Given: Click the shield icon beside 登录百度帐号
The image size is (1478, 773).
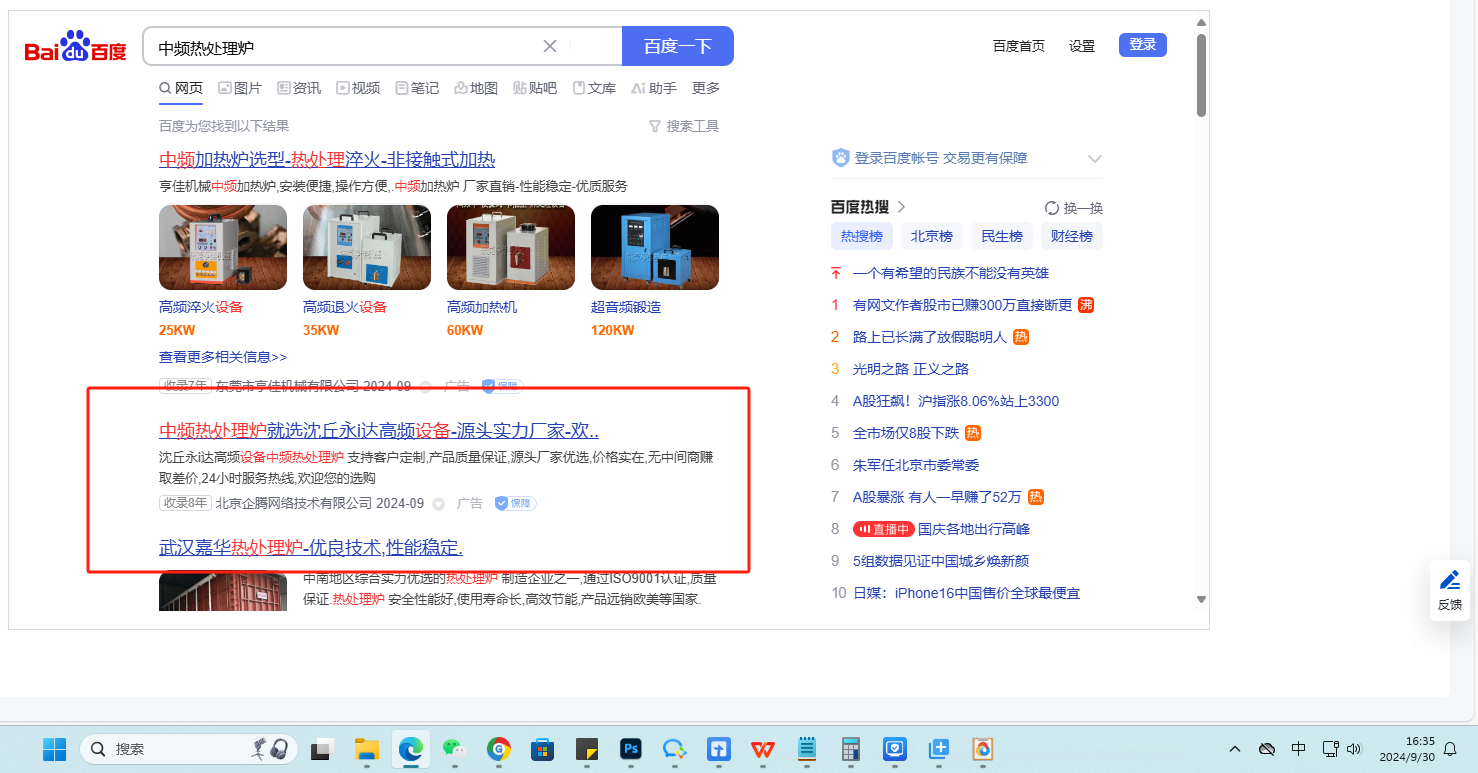Looking at the screenshot, I should coord(840,158).
